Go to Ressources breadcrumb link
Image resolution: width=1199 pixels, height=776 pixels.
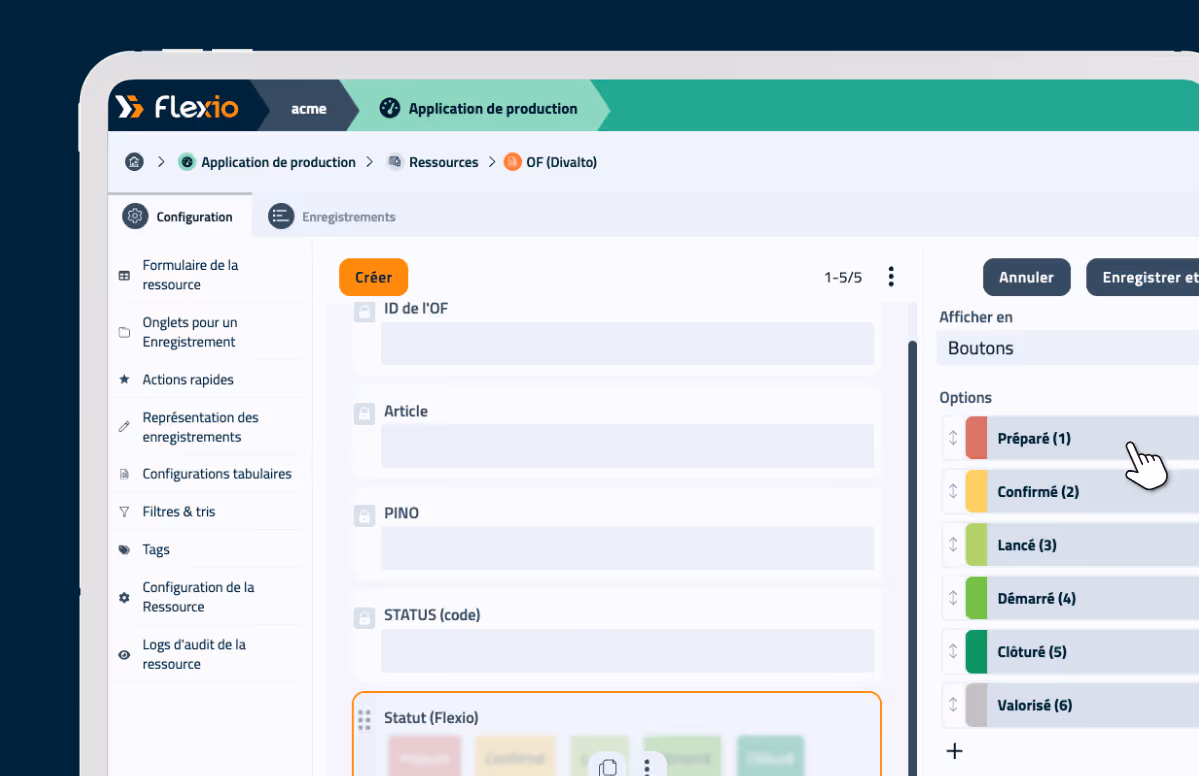[x=444, y=162]
